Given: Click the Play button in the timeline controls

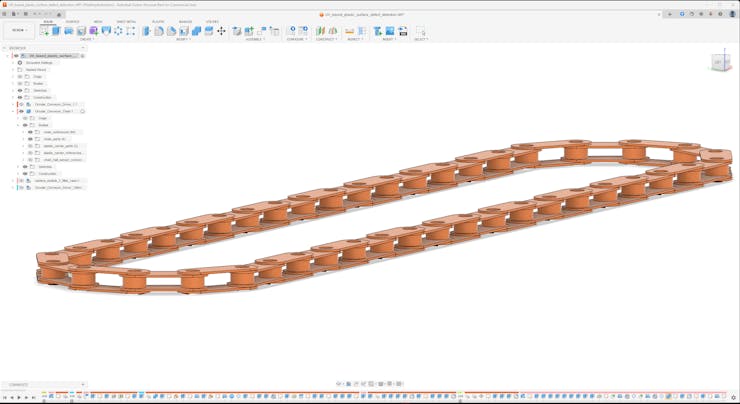Looking at the screenshot, I should [19, 397].
